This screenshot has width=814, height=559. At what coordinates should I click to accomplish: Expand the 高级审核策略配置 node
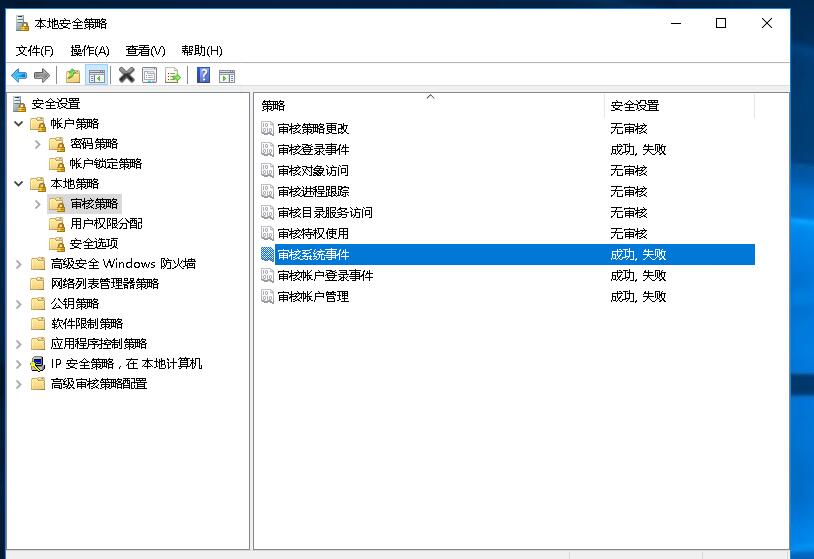pyautogui.click(x=19, y=384)
